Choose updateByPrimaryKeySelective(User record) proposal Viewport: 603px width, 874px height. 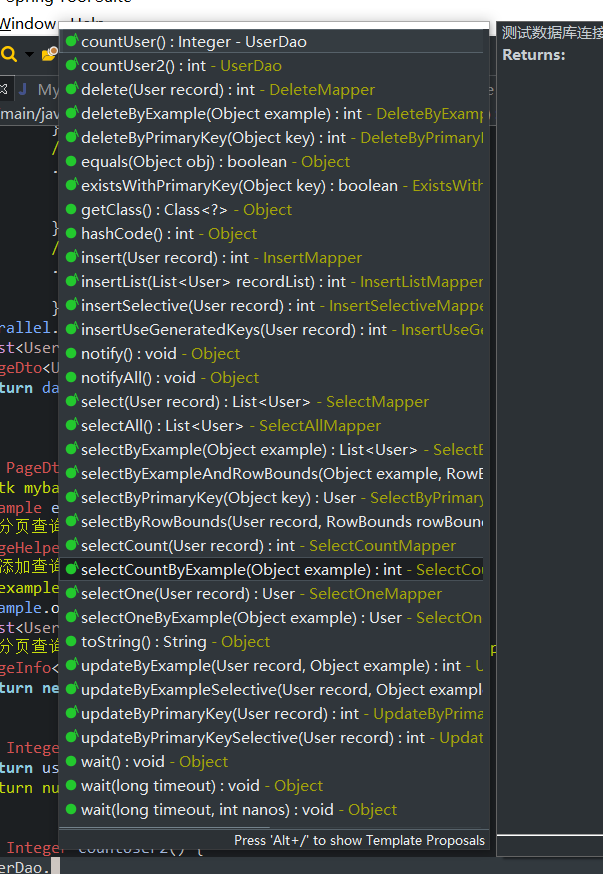pyautogui.click(x=271, y=737)
